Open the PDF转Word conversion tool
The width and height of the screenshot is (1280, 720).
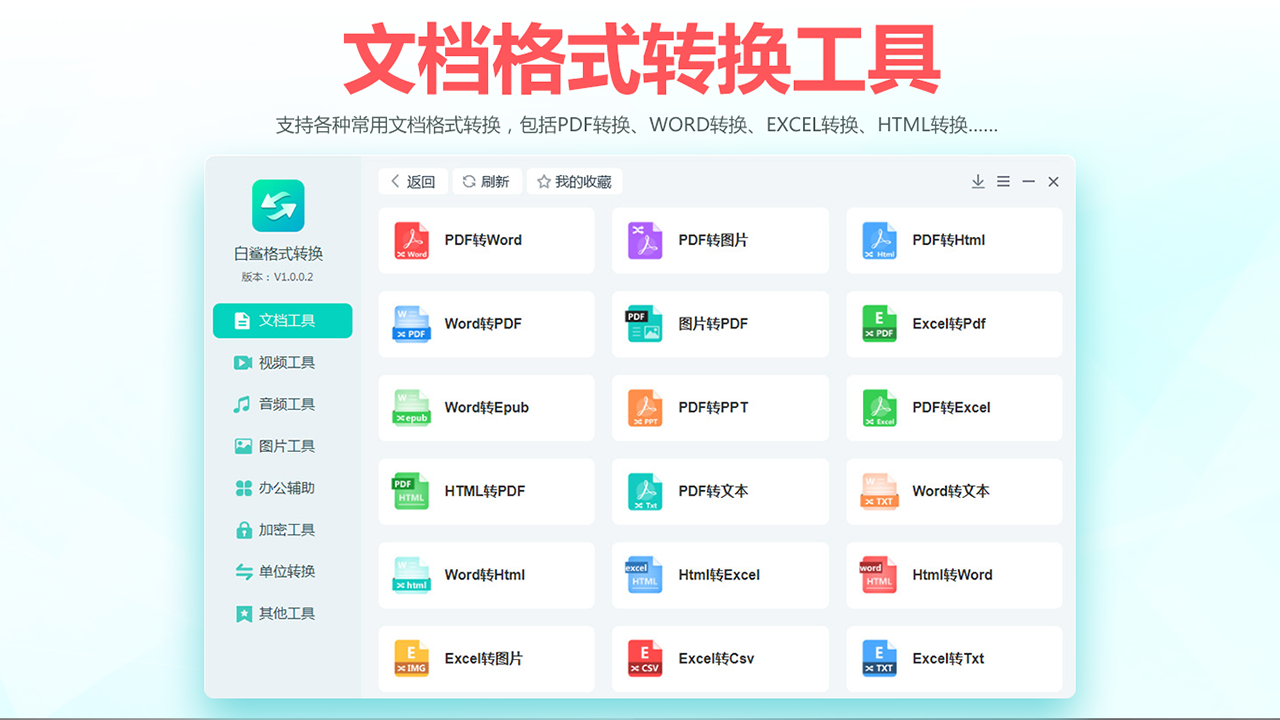click(486, 241)
